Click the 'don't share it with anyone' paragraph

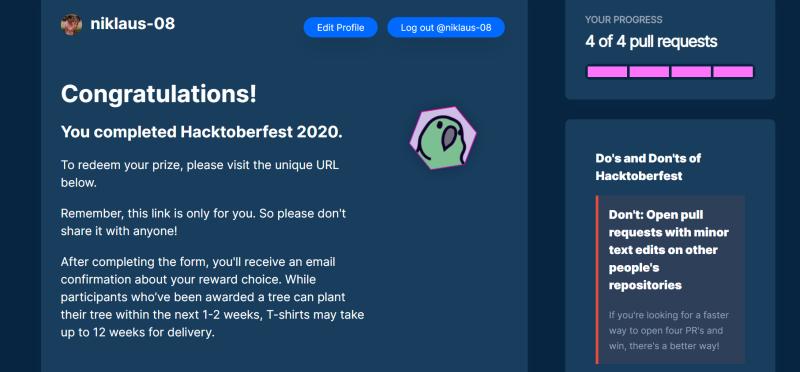point(203,222)
